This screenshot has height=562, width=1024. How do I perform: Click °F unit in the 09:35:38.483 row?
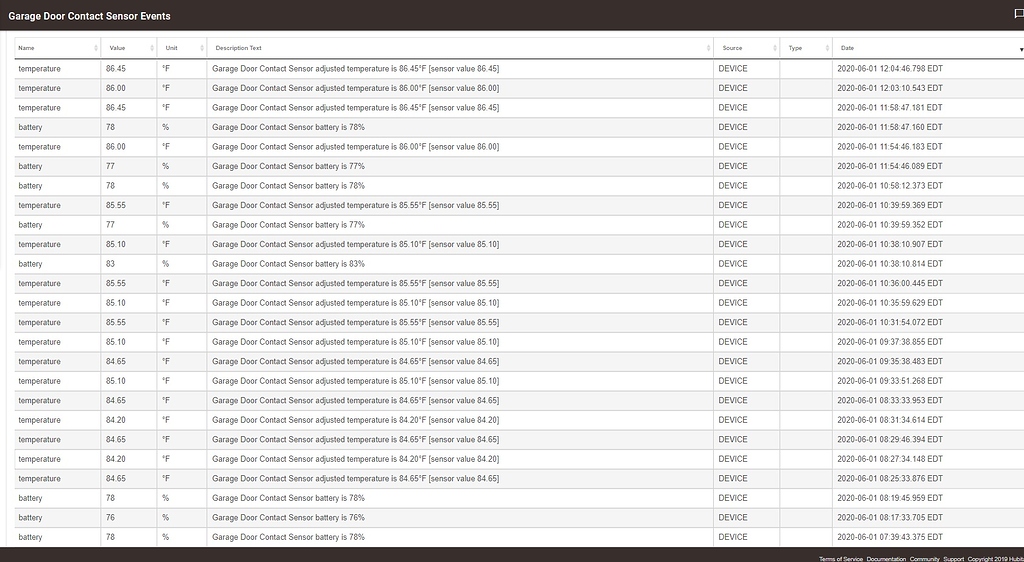point(166,361)
